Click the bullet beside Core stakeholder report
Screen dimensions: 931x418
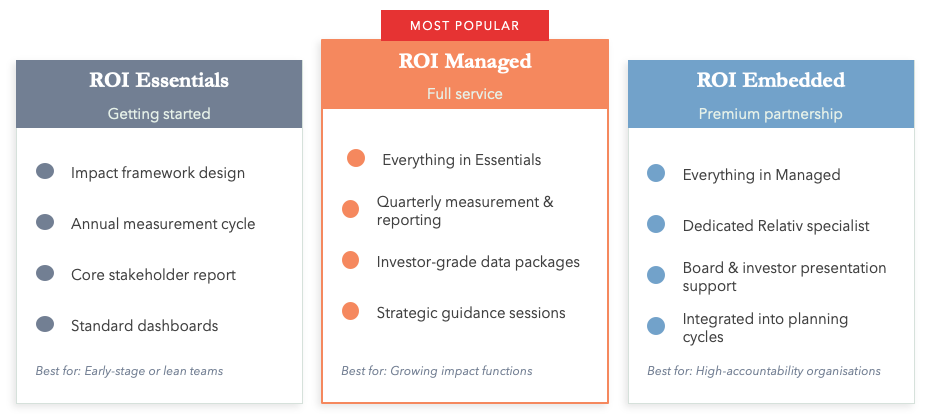(44, 273)
